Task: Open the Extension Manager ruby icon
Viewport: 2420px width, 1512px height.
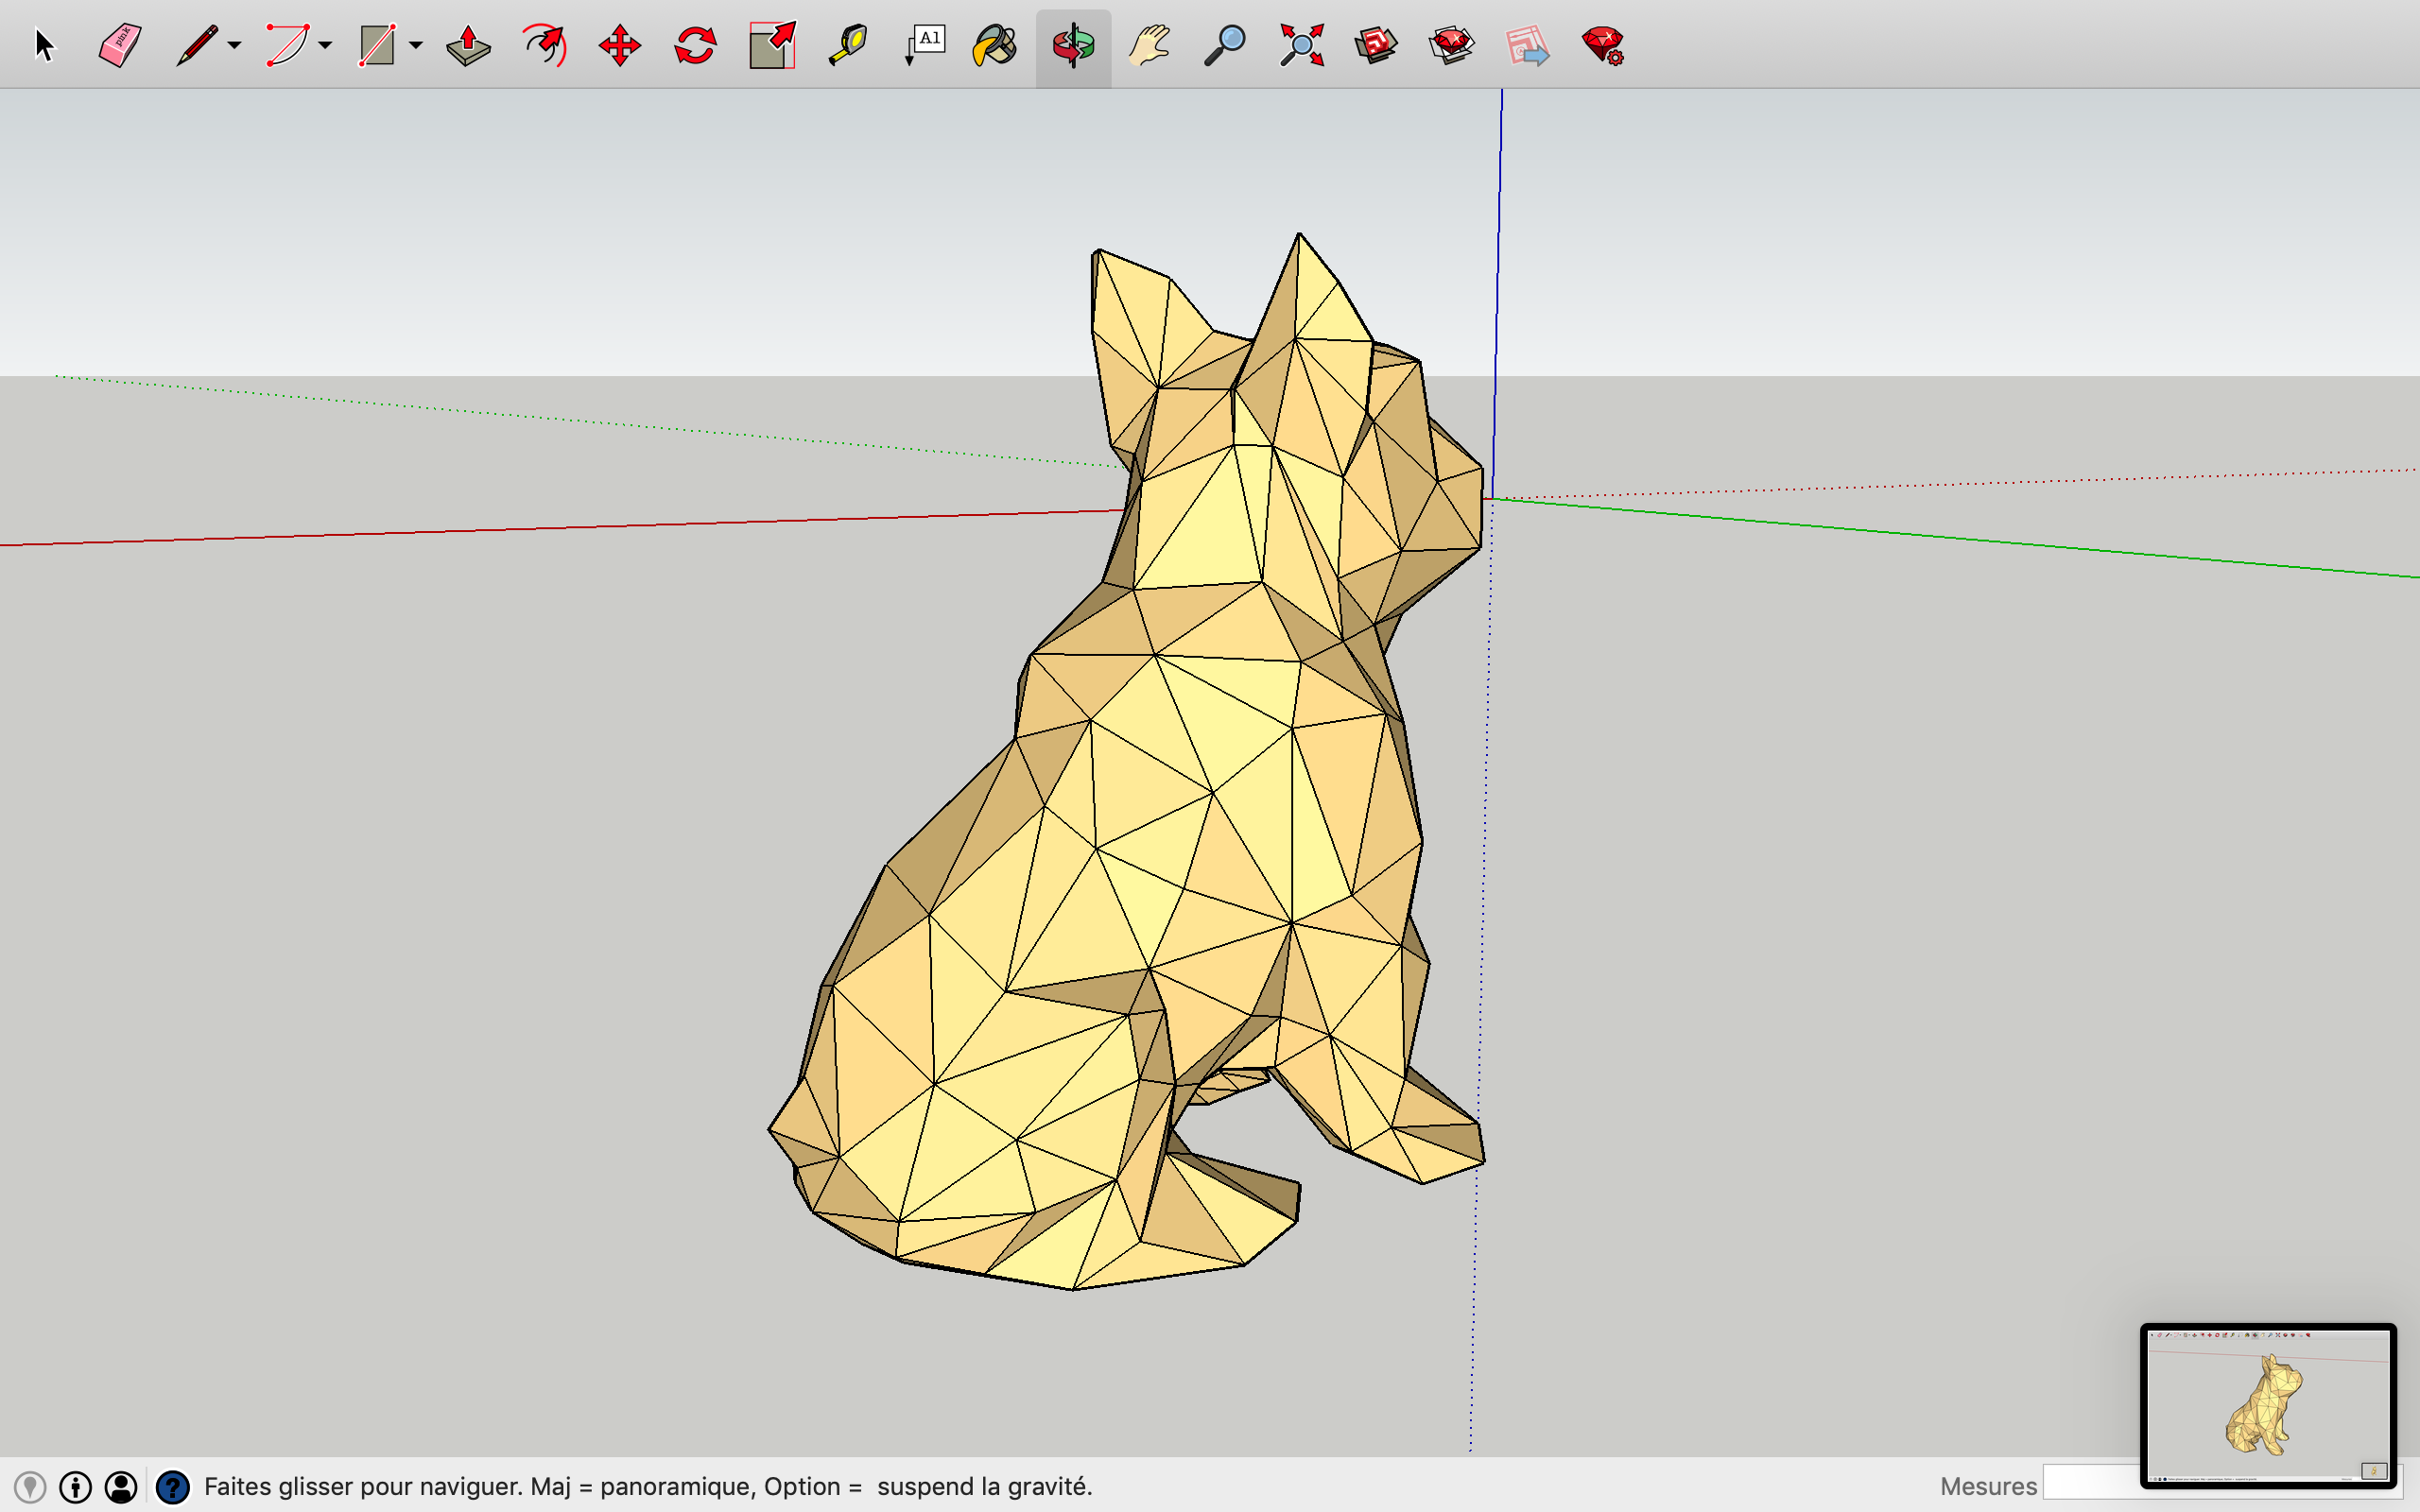Action: point(1602,45)
